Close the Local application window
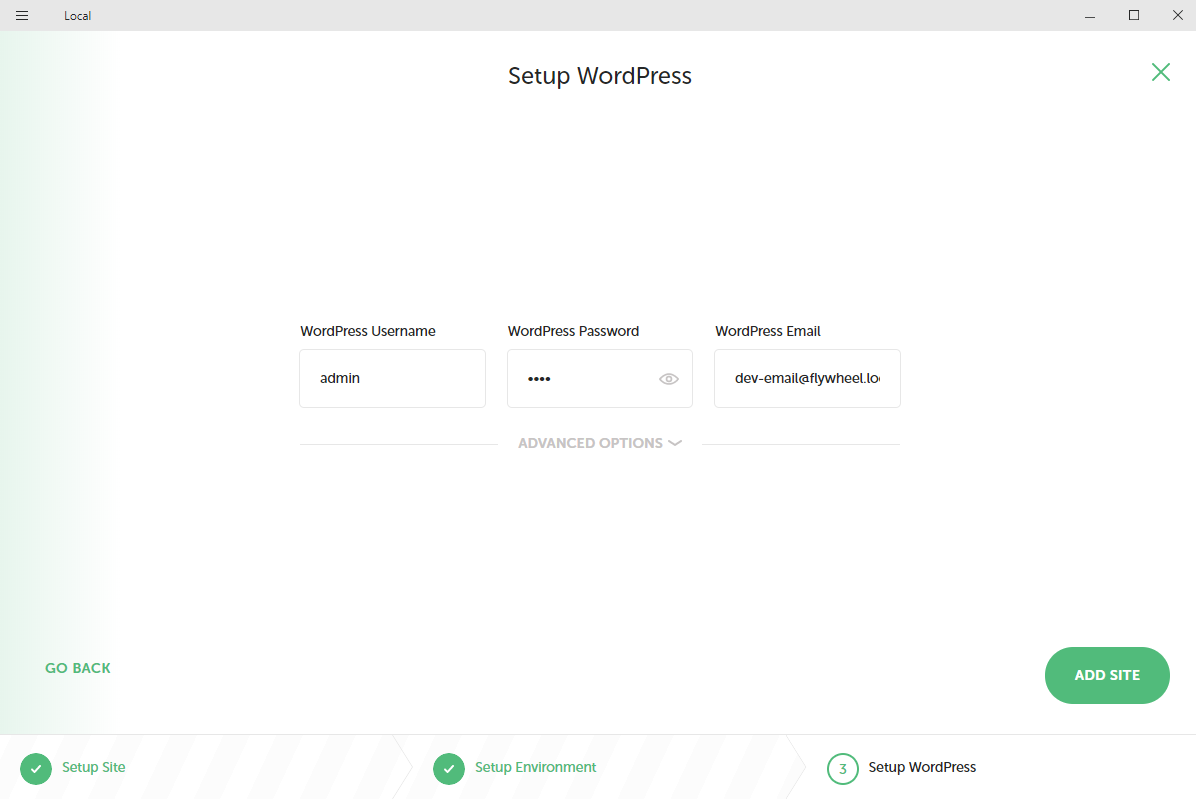Screen dimensions: 1196x799 tap(1177, 16)
